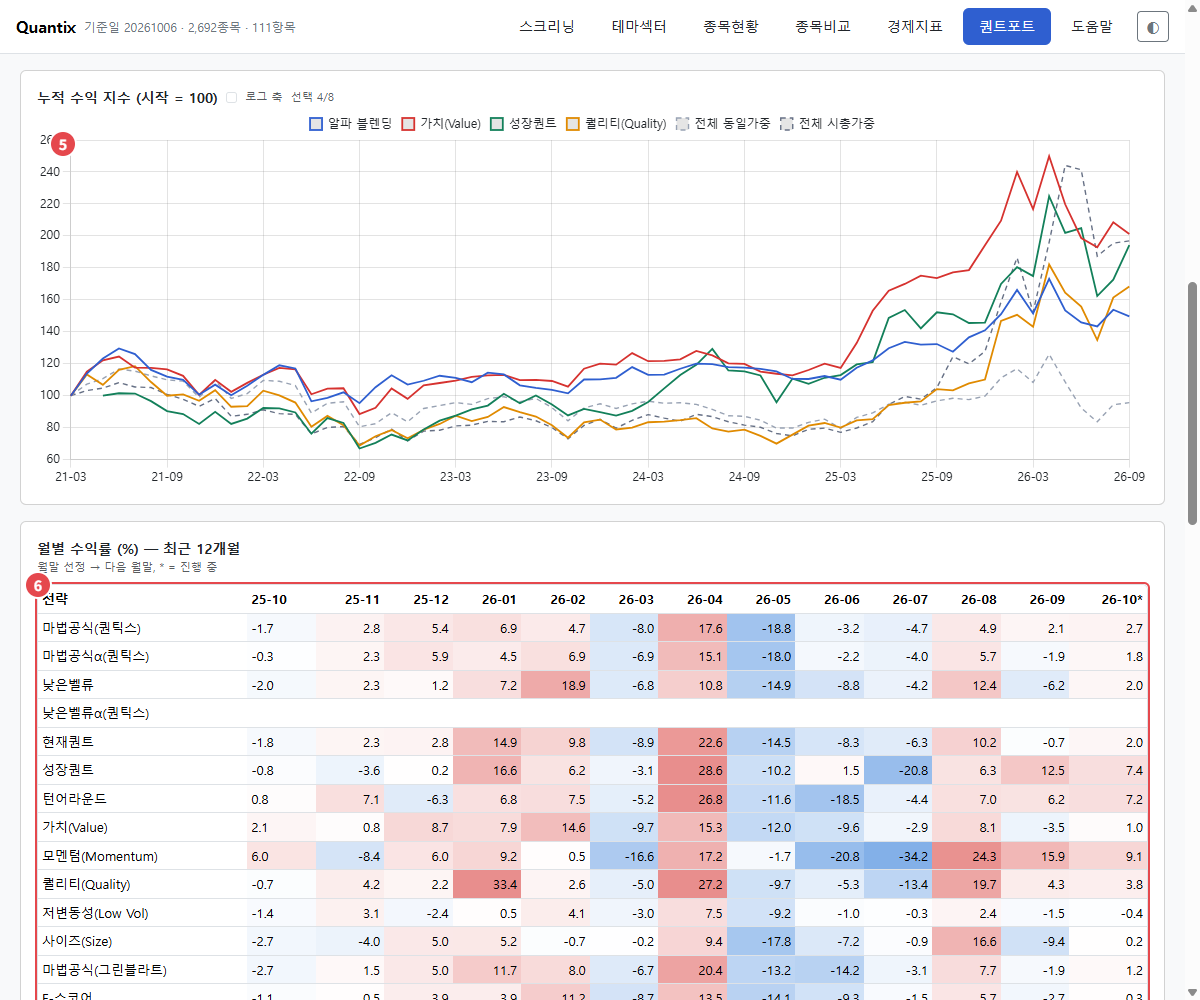
Task: Switch to the 테마섹터 tab
Action: click(639, 27)
